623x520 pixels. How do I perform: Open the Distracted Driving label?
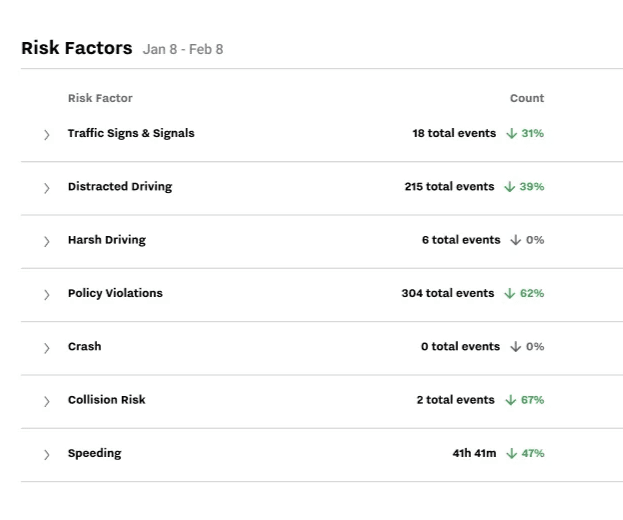click(x=120, y=186)
